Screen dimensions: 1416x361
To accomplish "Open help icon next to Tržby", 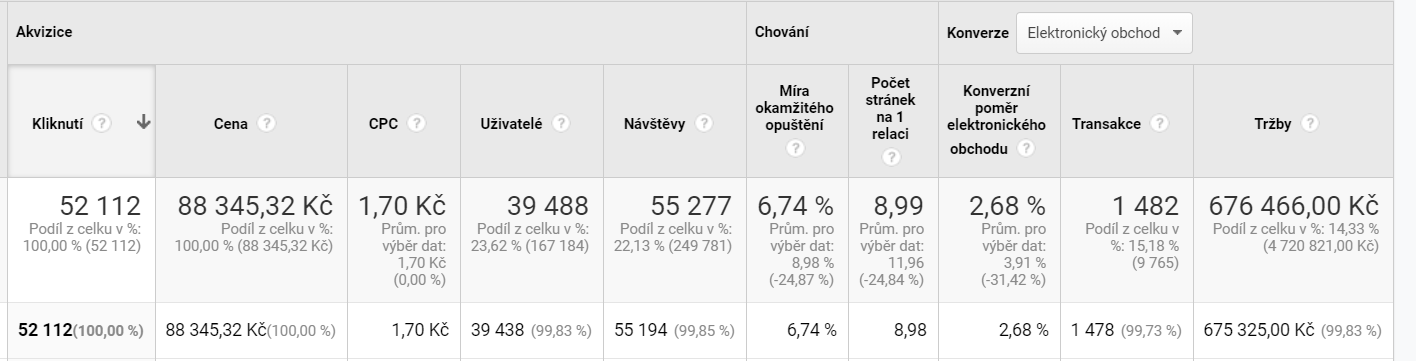I will (1309, 123).
